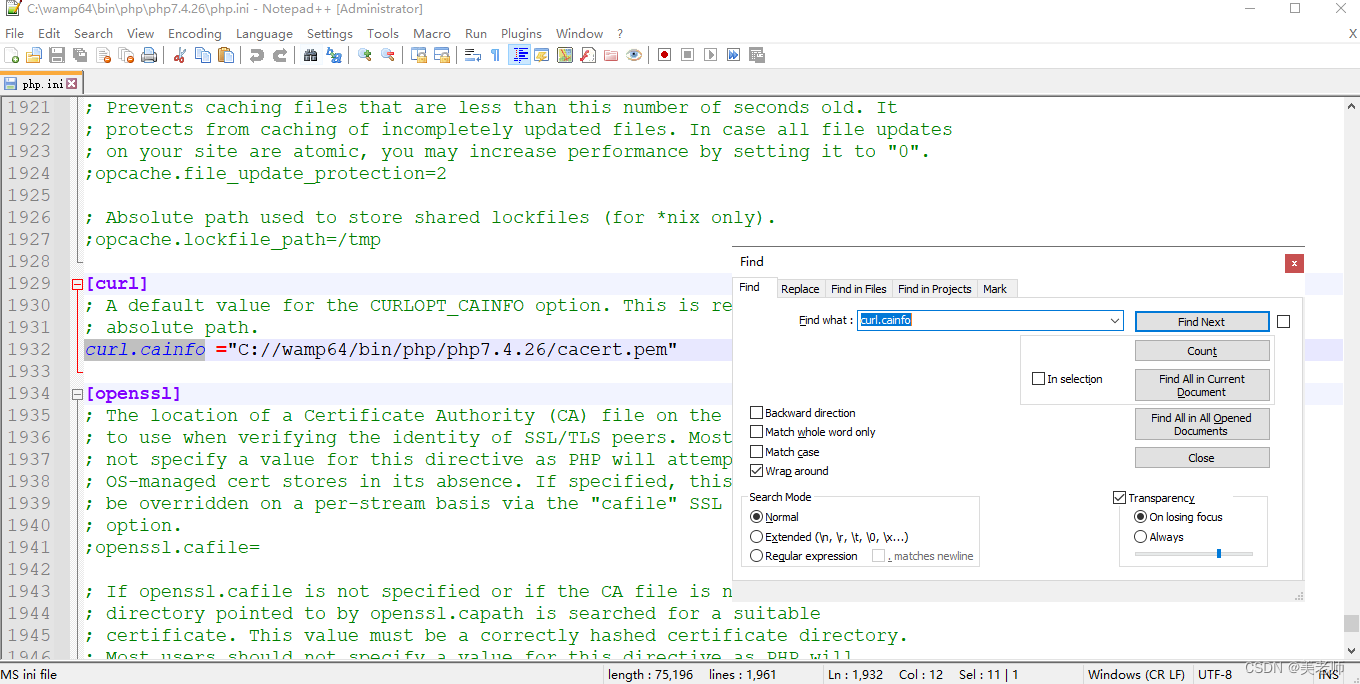Start macro recording with the red dot
Image resolution: width=1360 pixels, height=684 pixels.
coord(664,55)
